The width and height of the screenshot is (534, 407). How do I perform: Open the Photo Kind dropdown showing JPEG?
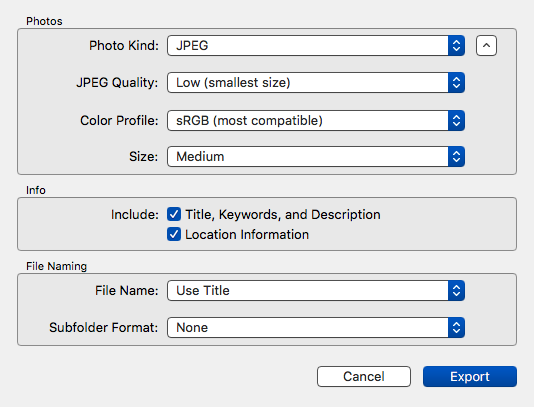pyautogui.click(x=316, y=45)
